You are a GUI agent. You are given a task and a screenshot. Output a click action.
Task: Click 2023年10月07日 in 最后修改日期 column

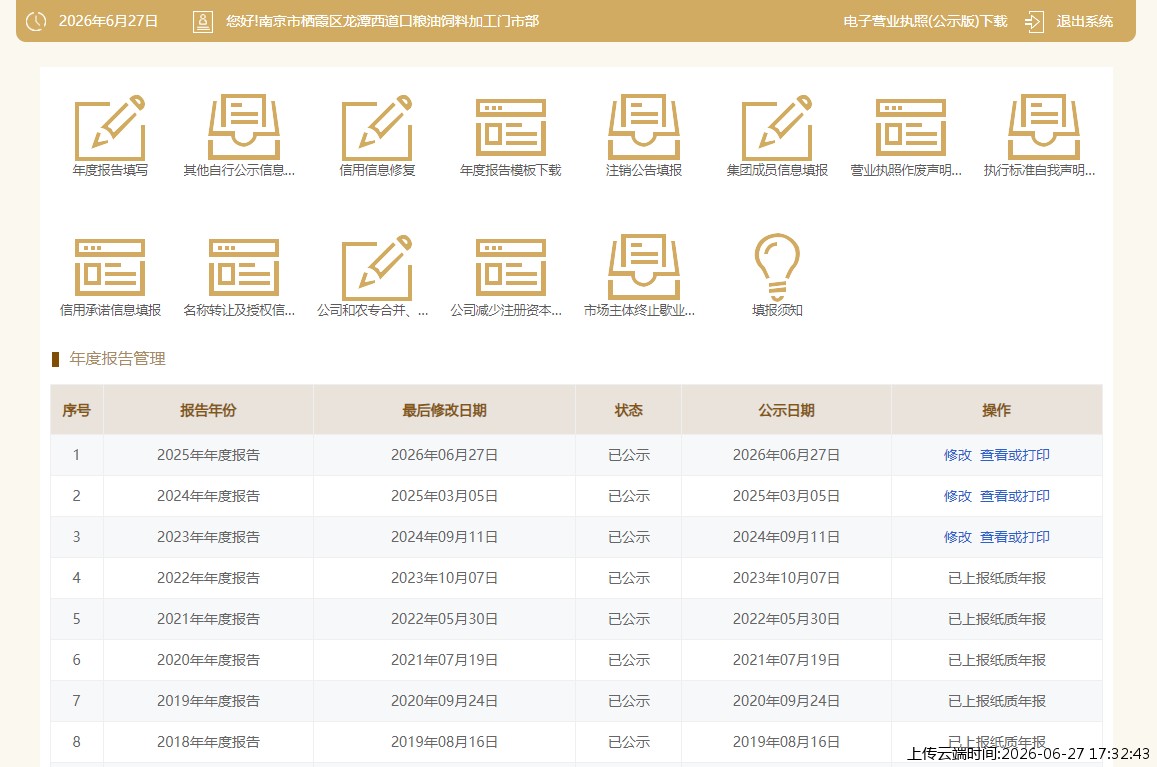(444, 578)
